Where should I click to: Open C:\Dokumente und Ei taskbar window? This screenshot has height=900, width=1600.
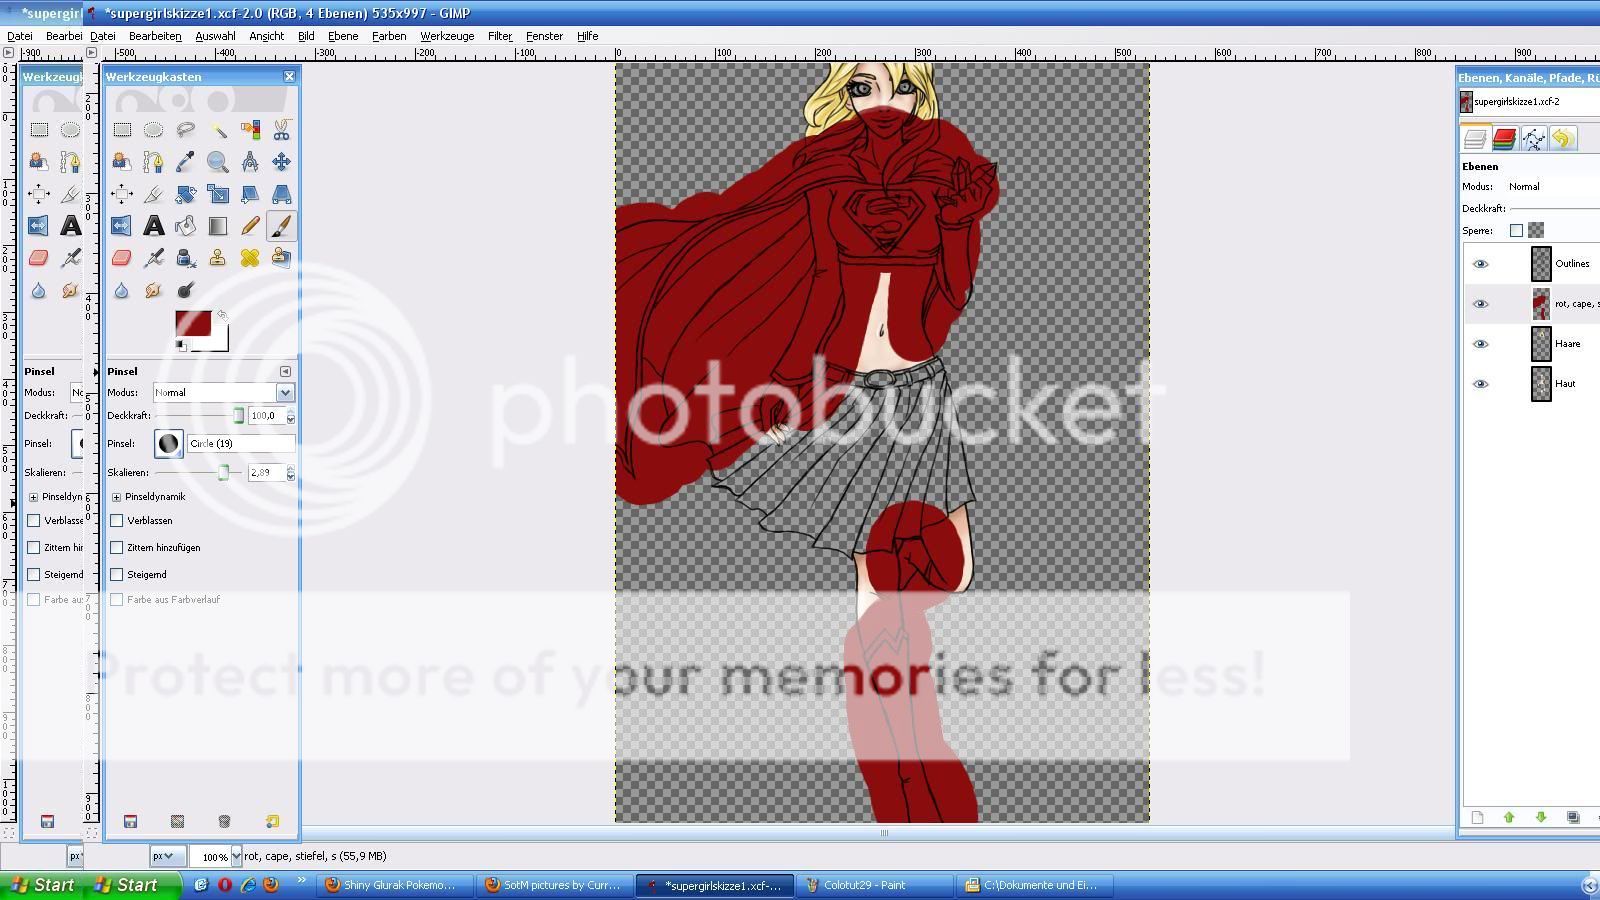pos(1034,885)
